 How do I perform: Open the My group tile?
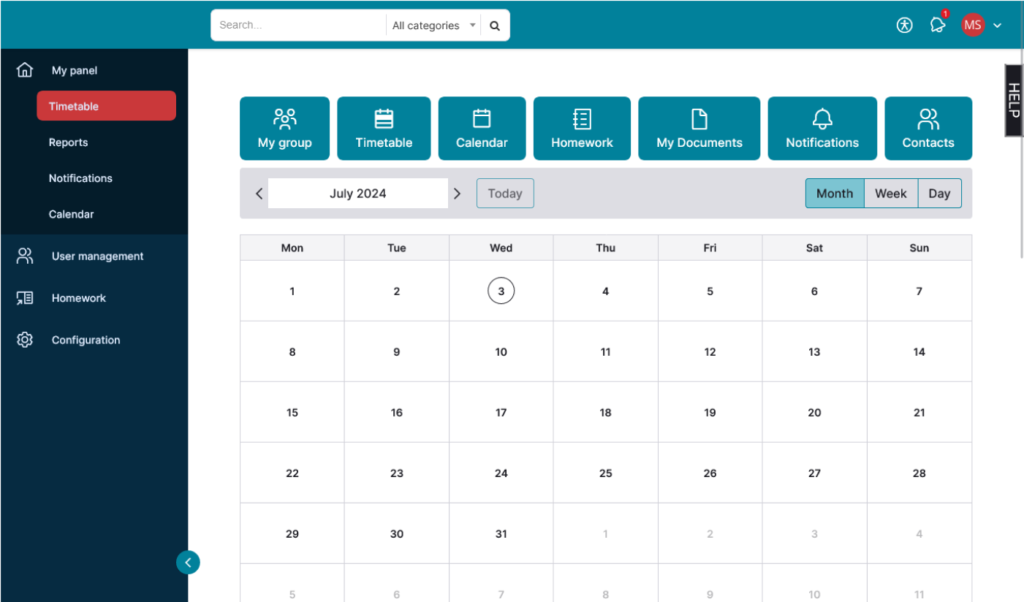click(x=285, y=129)
